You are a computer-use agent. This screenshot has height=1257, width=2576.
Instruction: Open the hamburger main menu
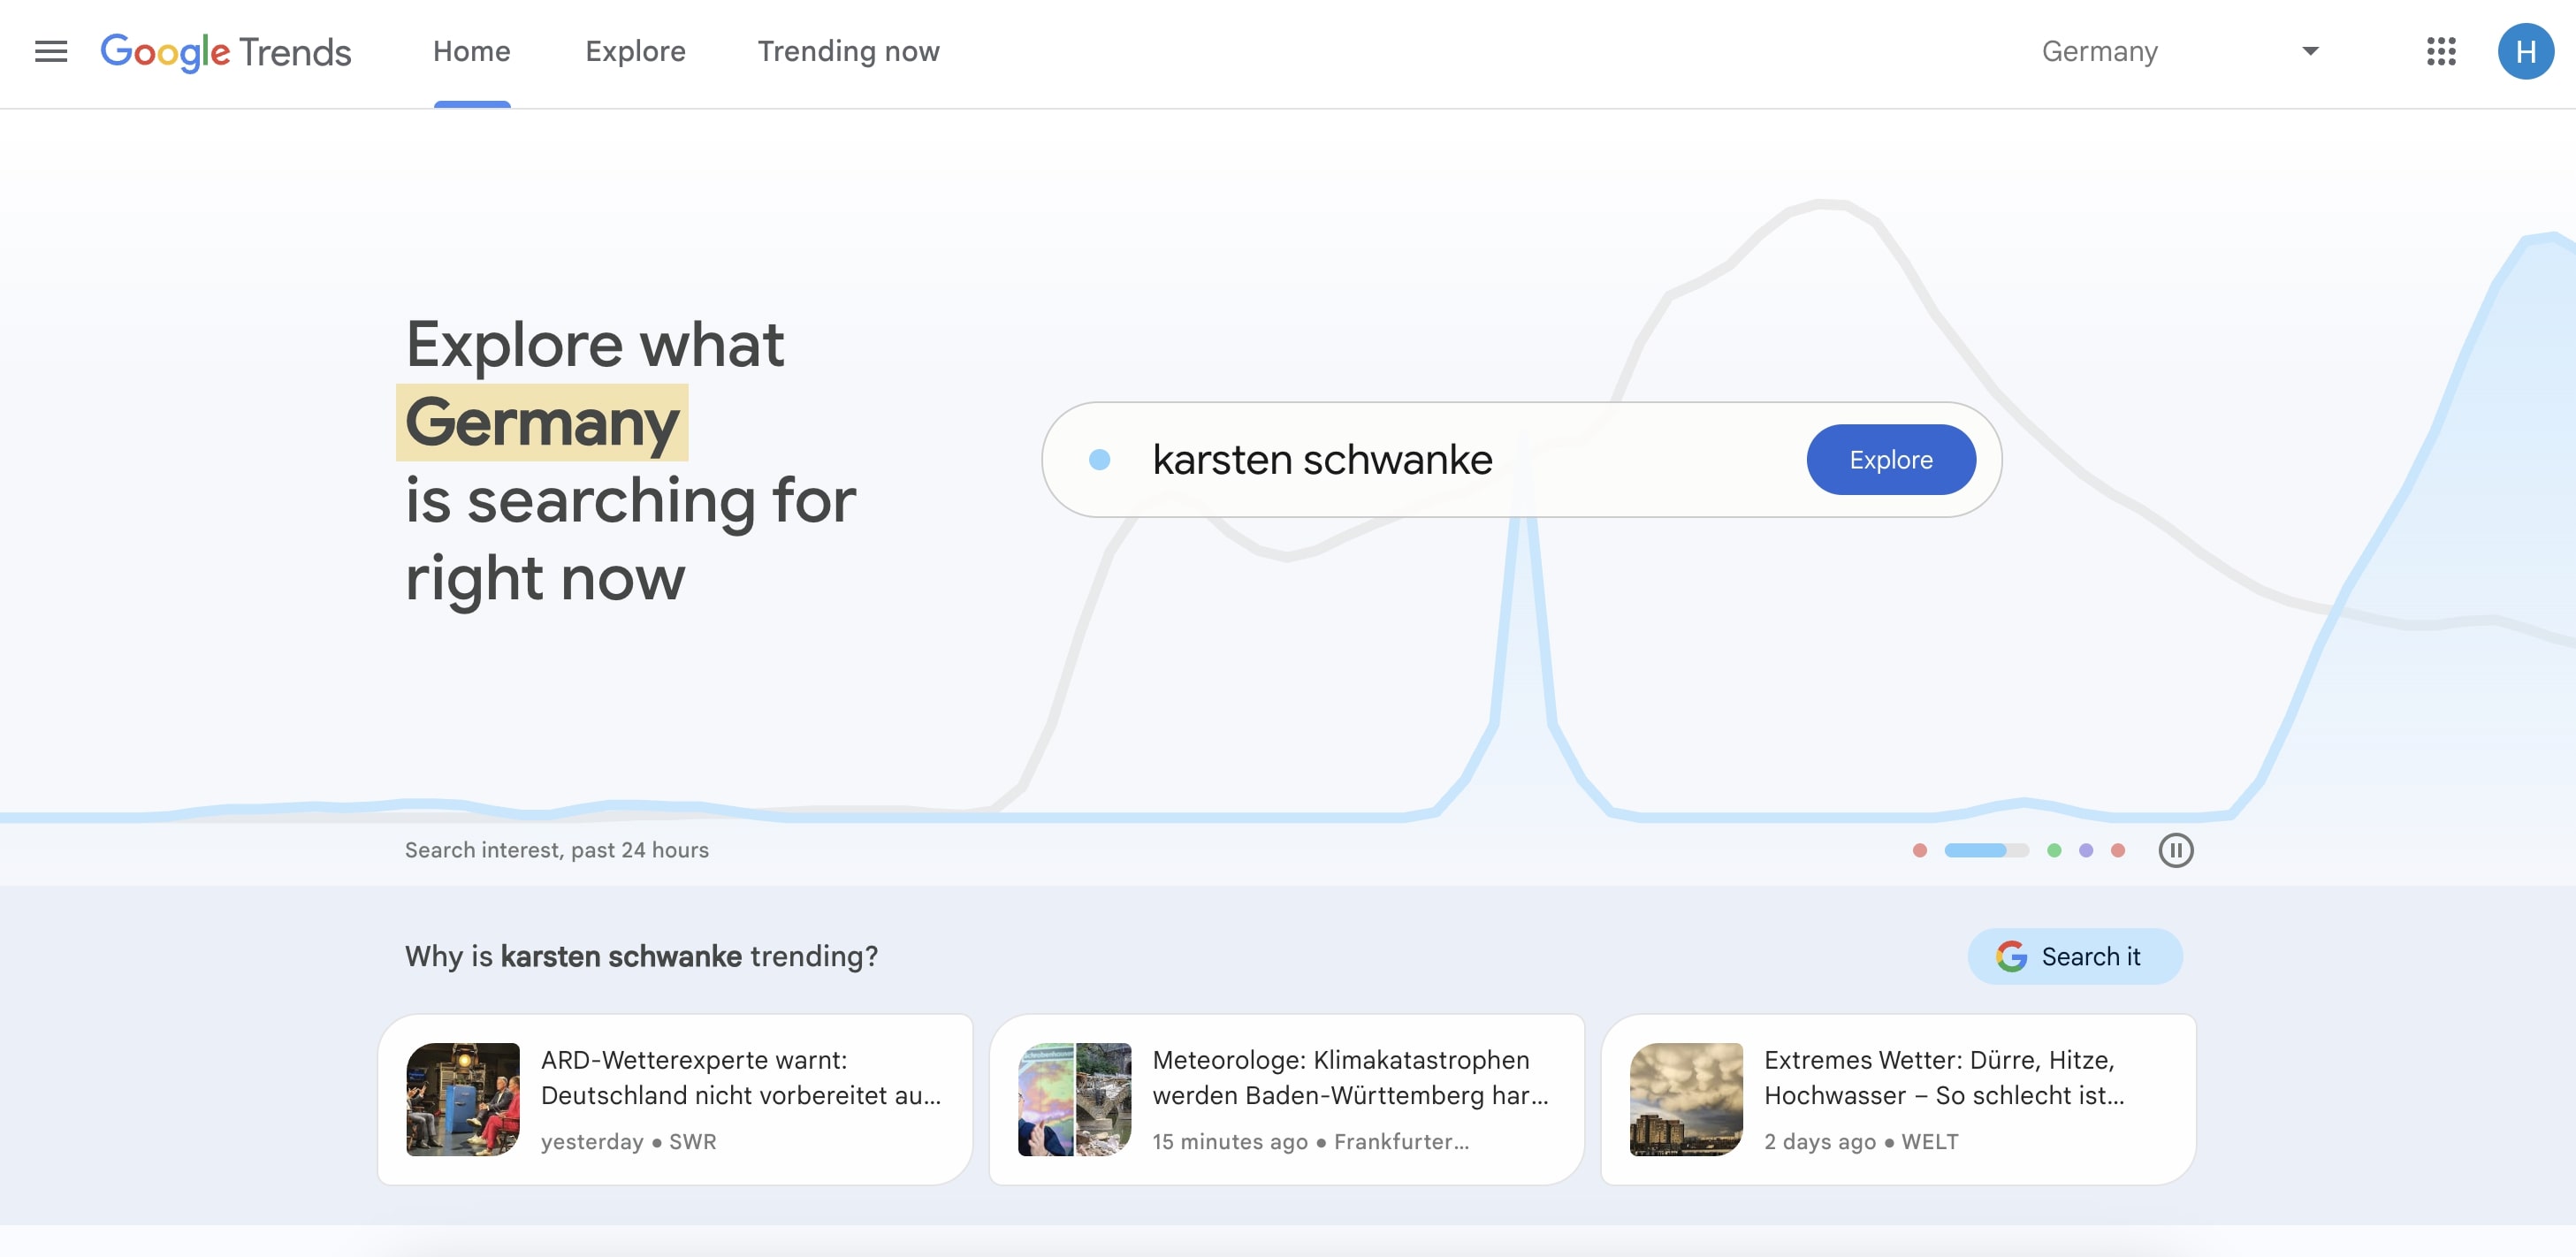pos(51,51)
